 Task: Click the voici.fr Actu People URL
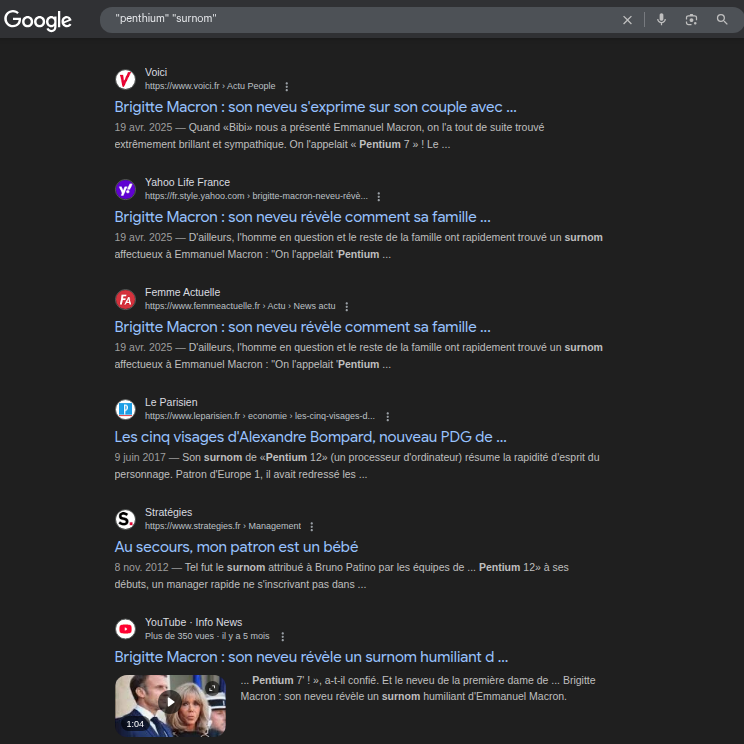click(x=210, y=86)
